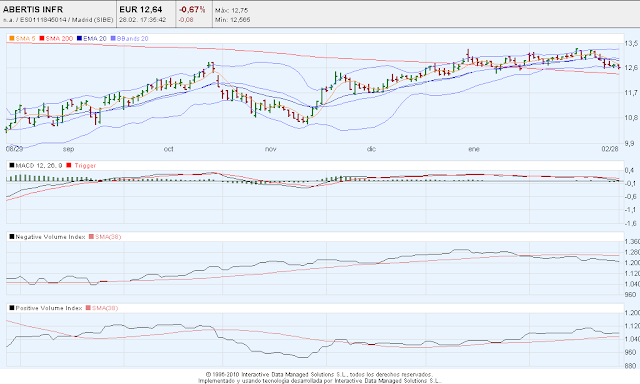Click the 11,7 price axis label
The height and width of the screenshot is (384, 640).
pos(631,93)
